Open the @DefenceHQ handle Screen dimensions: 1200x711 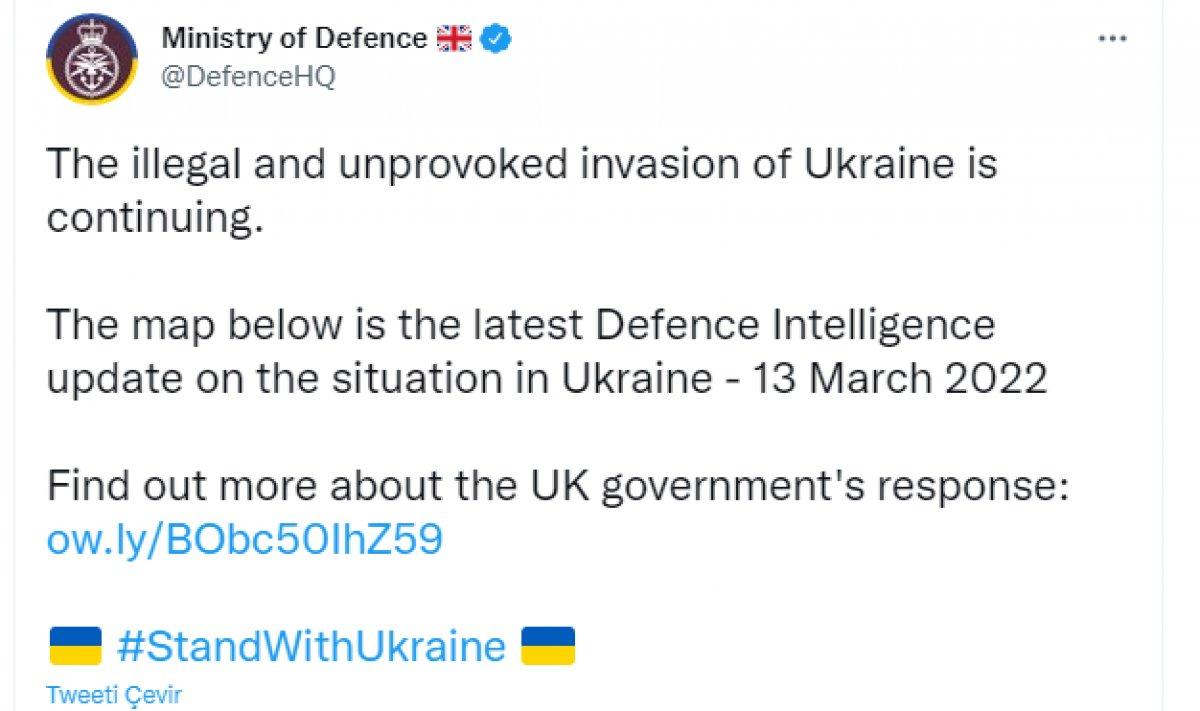pyautogui.click(x=248, y=77)
